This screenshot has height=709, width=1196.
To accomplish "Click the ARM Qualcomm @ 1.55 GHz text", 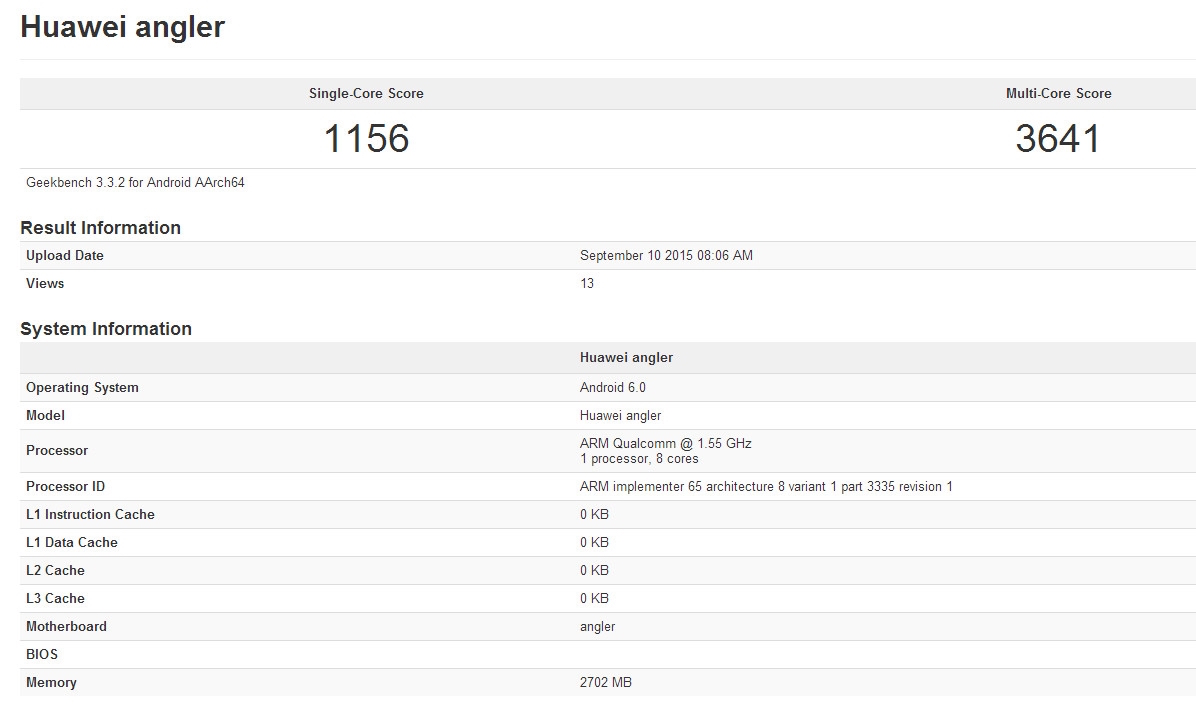I will pyautogui.click(x=665, y=443).
